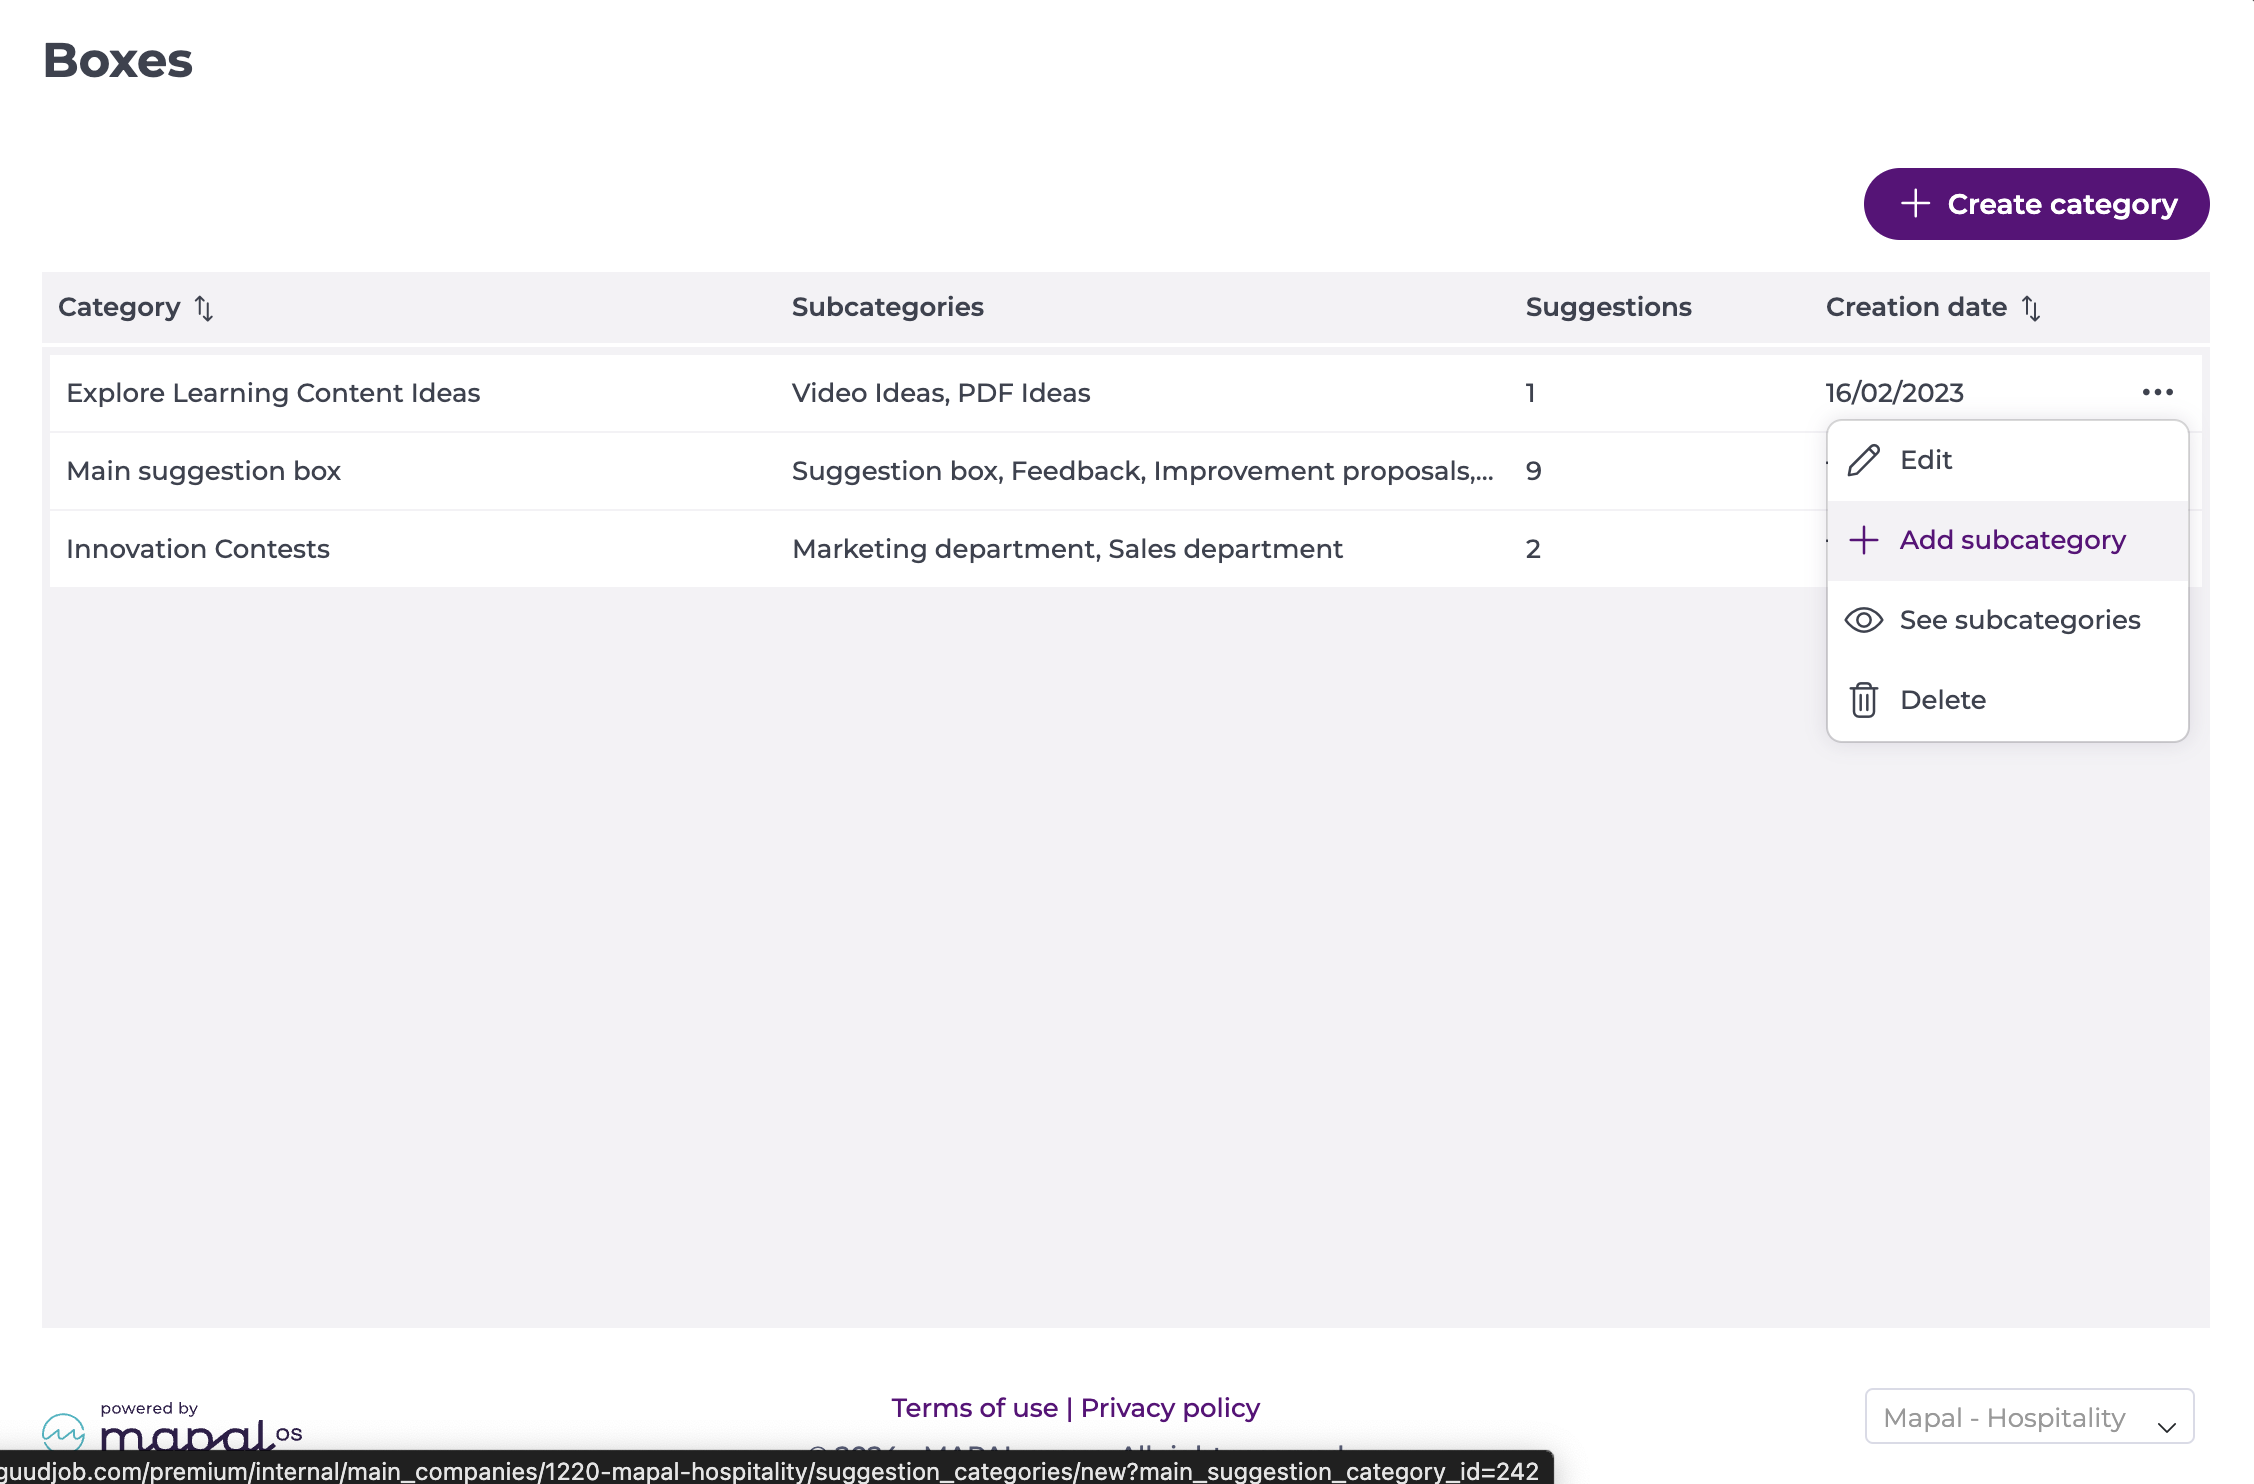Open the Terms of use link
The image size is (2254, 1484).
(974, 1408)
